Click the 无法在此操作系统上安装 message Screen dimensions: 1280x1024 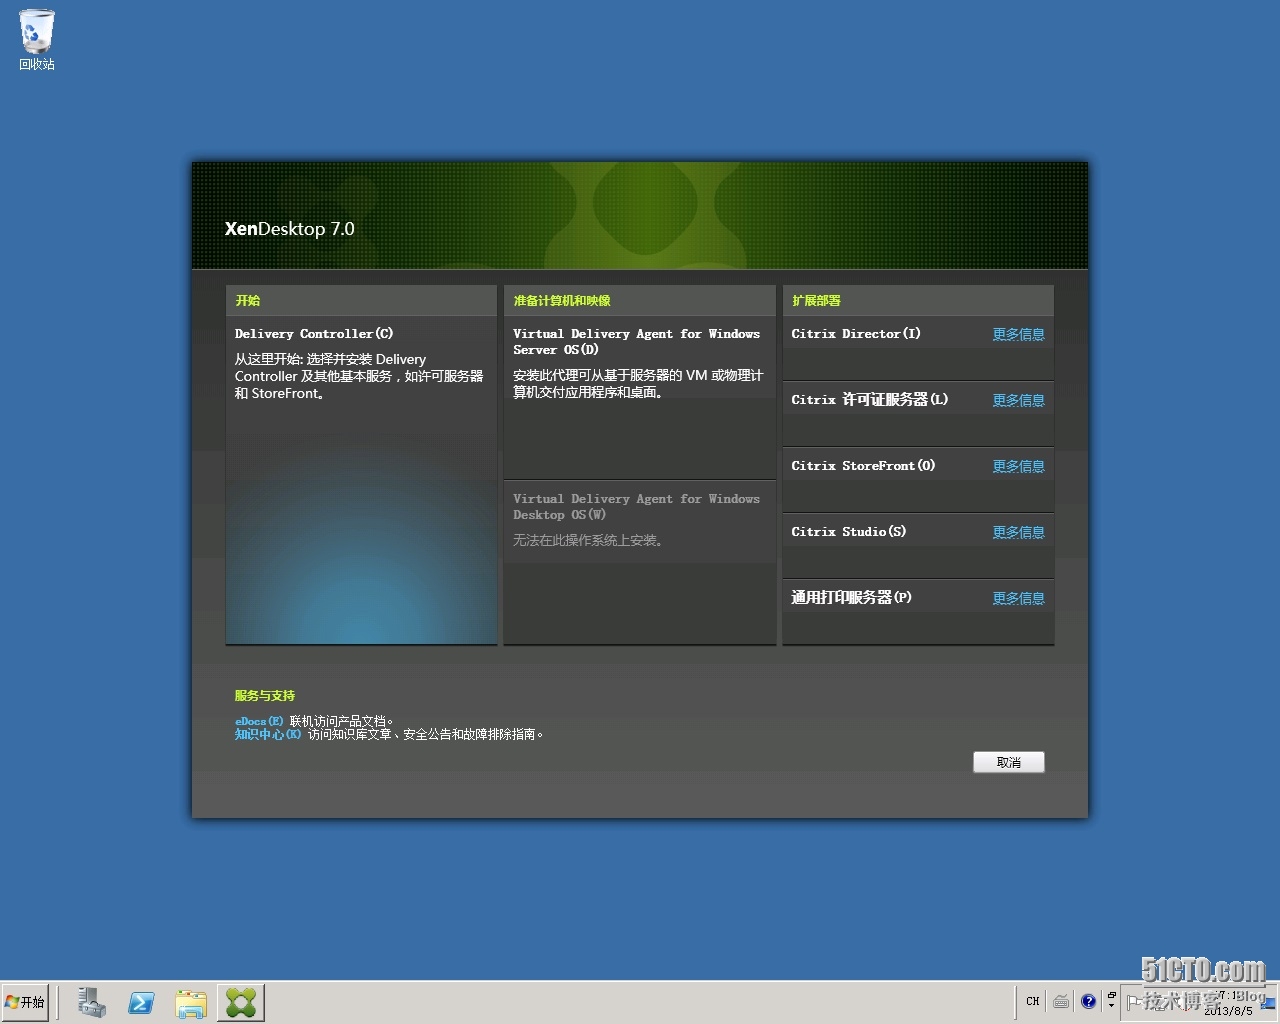point(588,541)
